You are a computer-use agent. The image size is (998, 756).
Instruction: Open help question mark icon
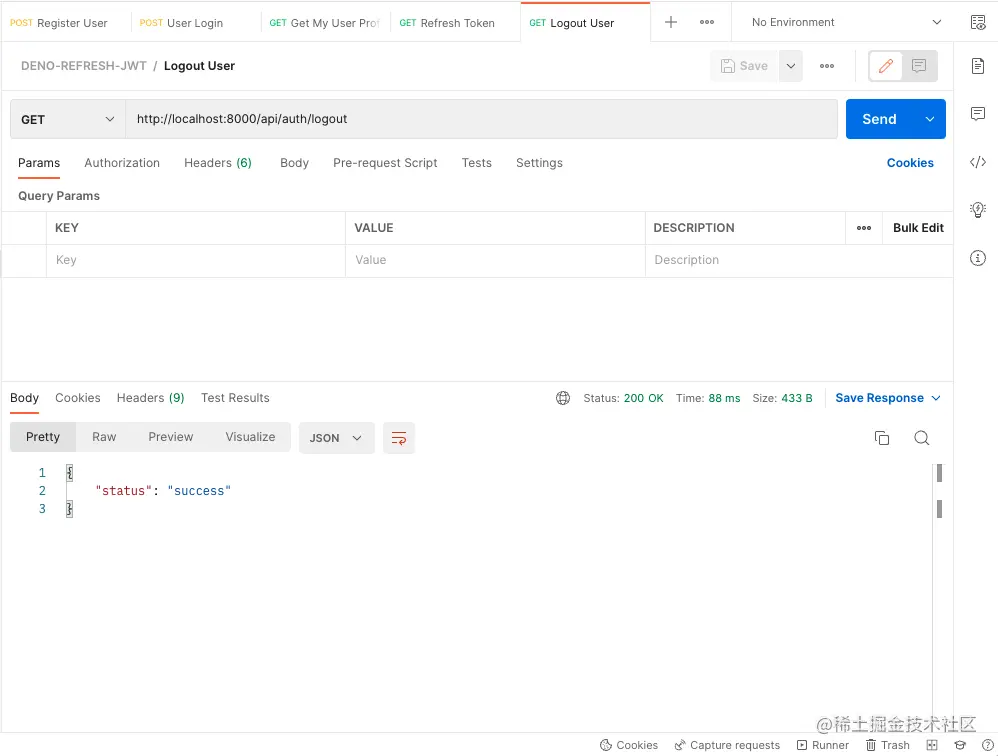coord(987,745)
